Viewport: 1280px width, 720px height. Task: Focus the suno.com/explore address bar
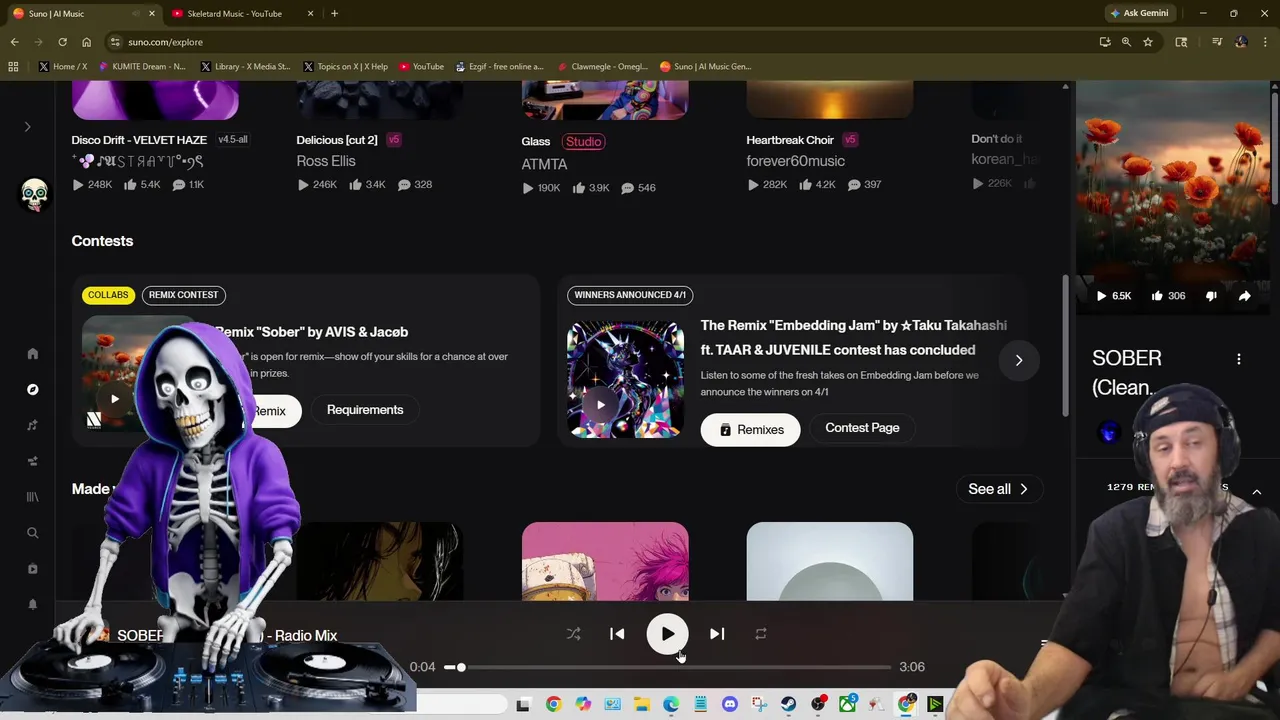[x=600, y=42]
